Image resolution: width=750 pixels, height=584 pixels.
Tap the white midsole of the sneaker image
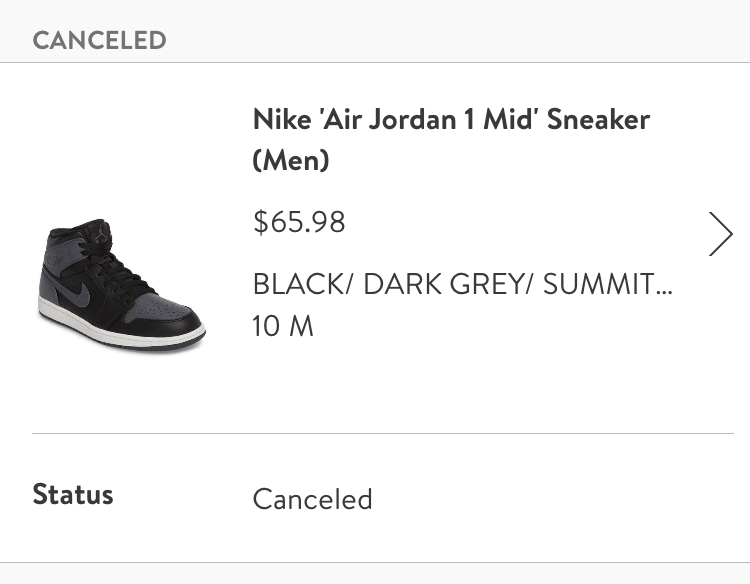pos(120,330)
